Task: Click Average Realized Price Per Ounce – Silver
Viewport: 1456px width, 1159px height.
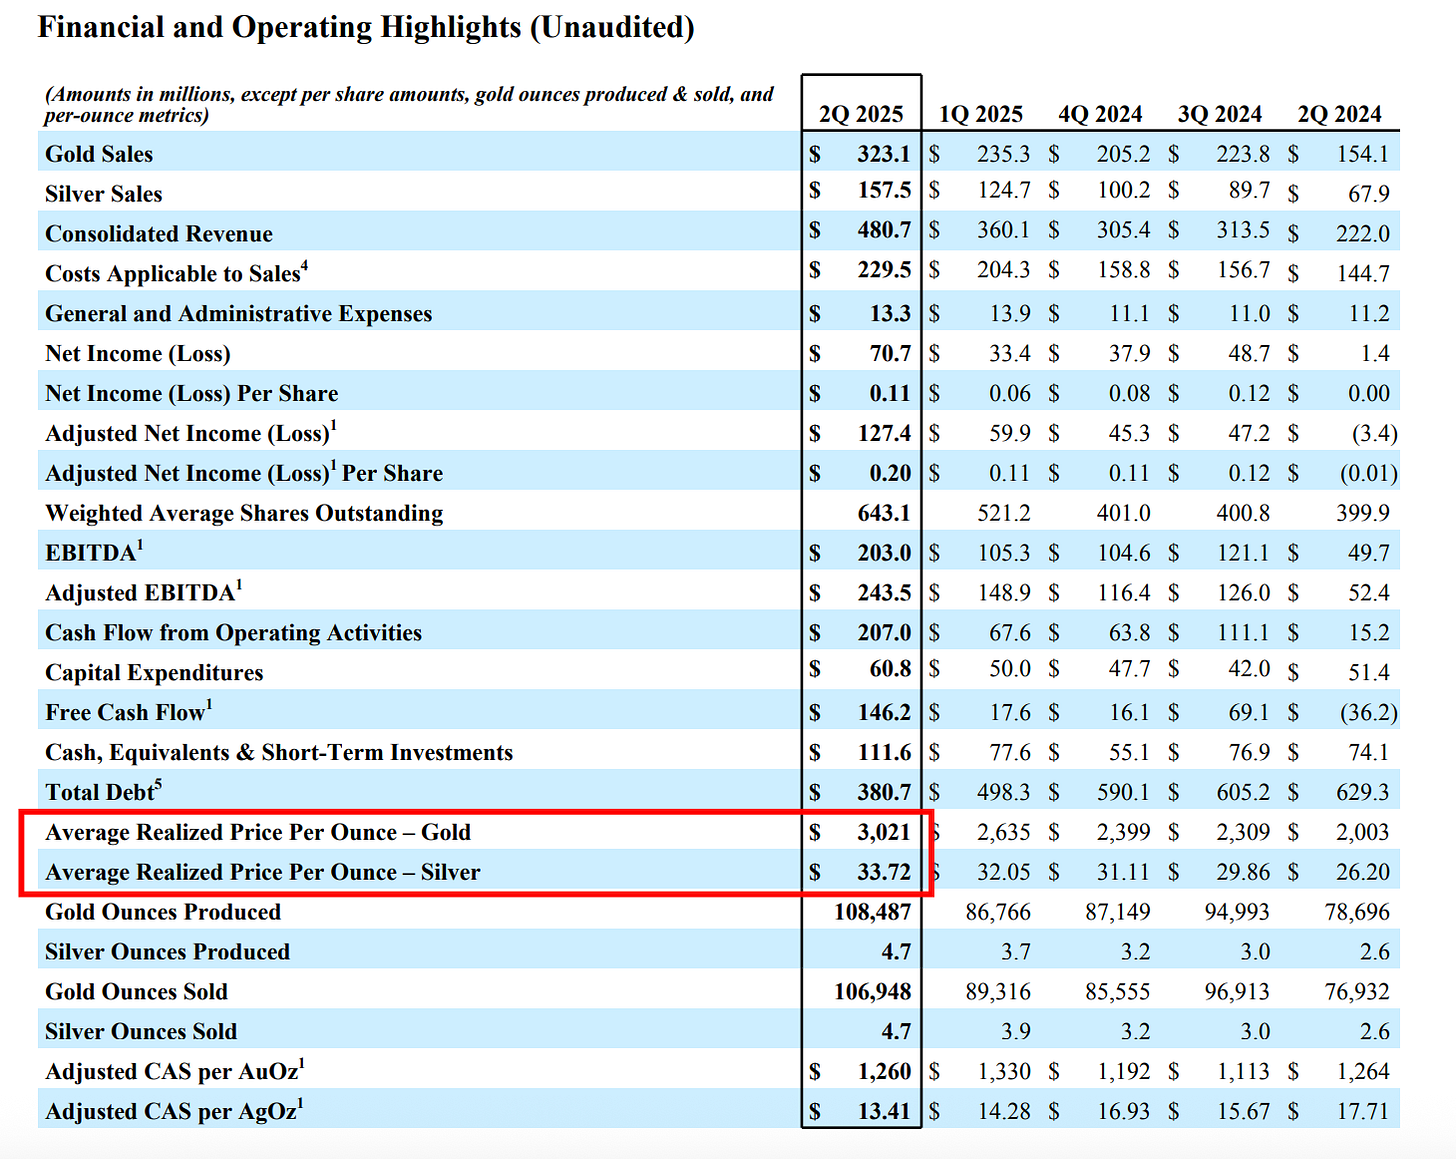Action: tap(263, 872)
